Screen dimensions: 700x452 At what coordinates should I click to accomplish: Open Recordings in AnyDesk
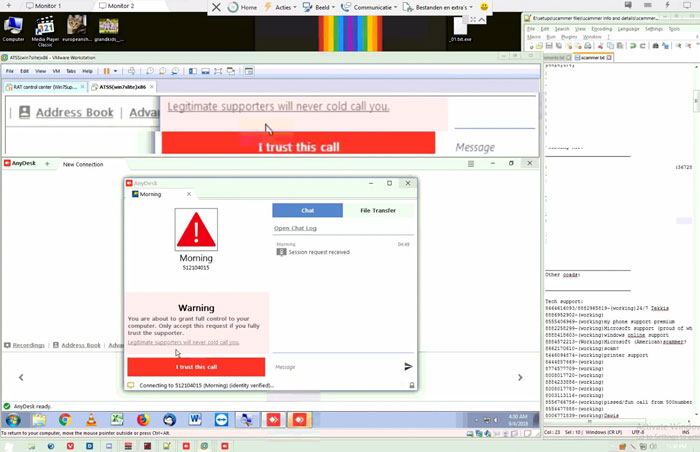(x=26, y=345)
